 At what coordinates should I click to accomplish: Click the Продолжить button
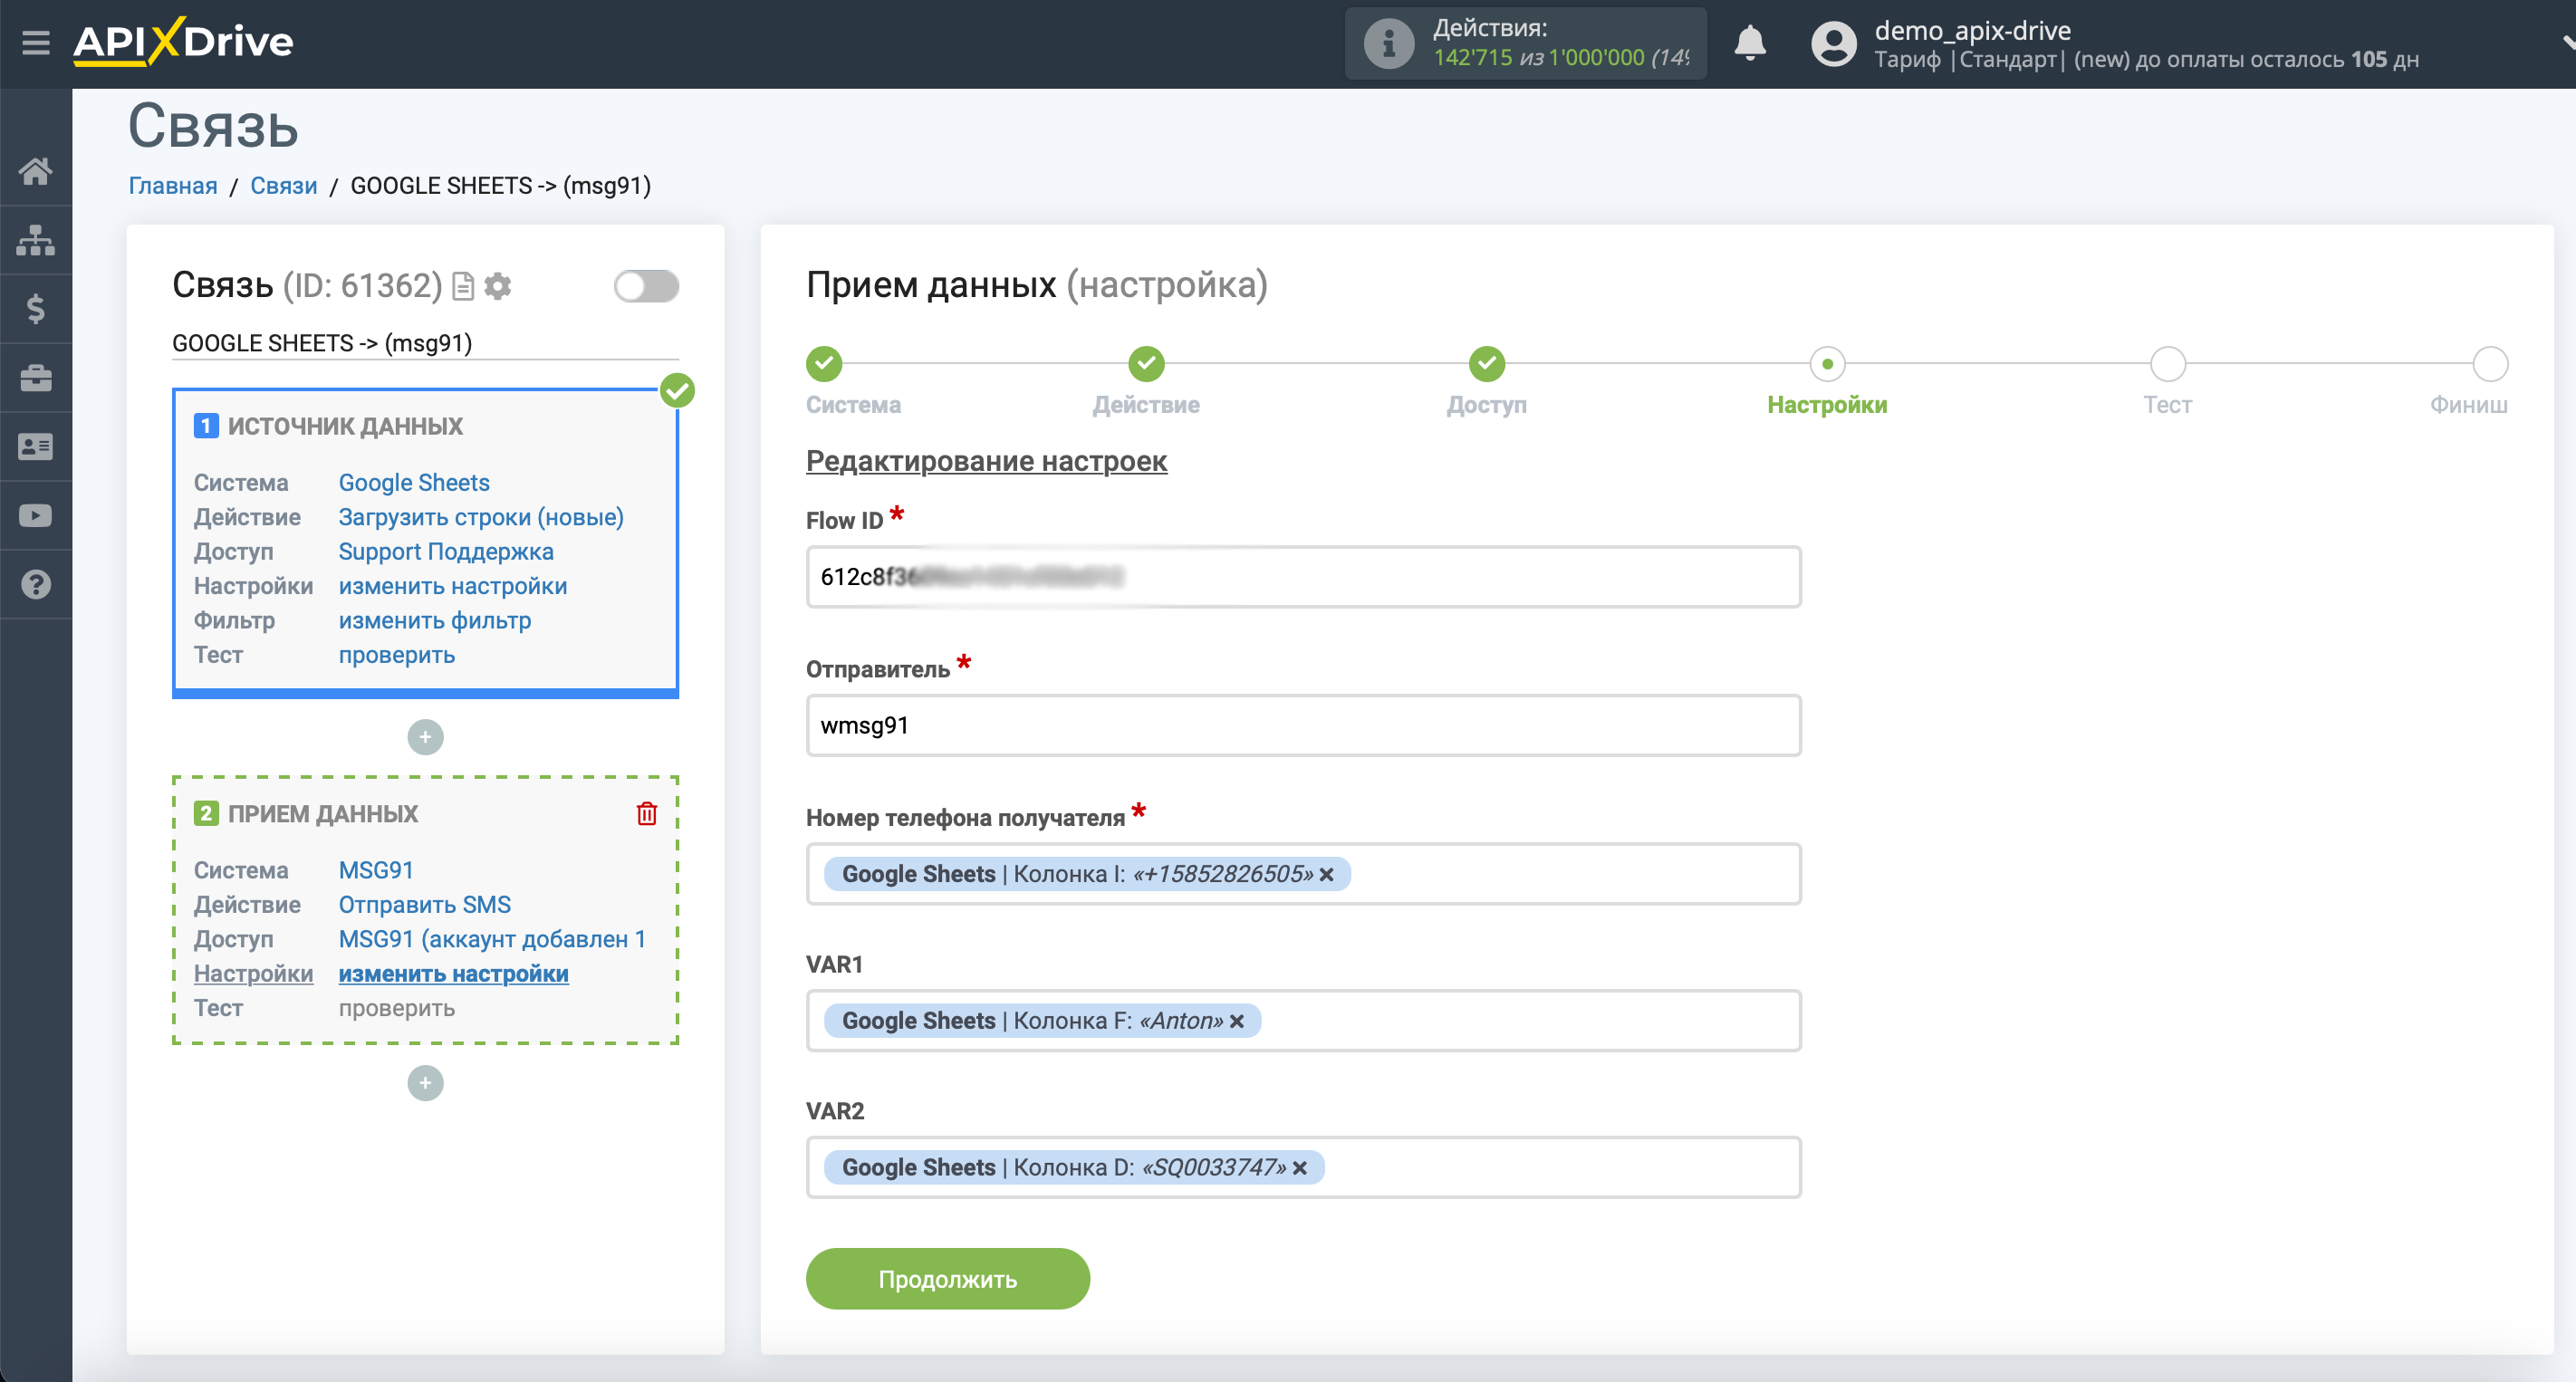(947, 1279)
